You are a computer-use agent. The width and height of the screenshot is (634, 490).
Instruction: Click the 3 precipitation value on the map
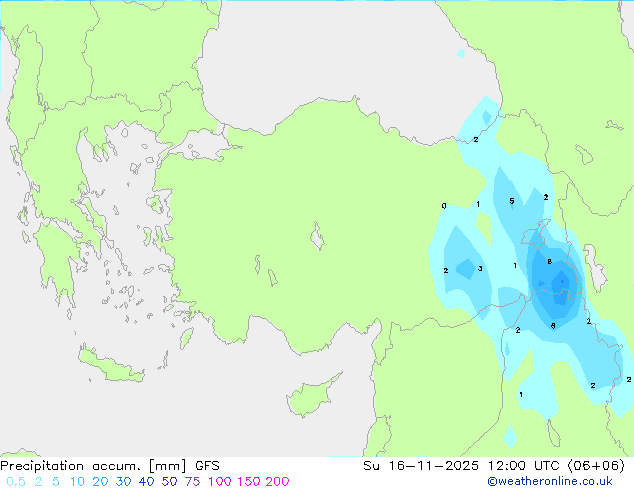[x=480, y=268]
